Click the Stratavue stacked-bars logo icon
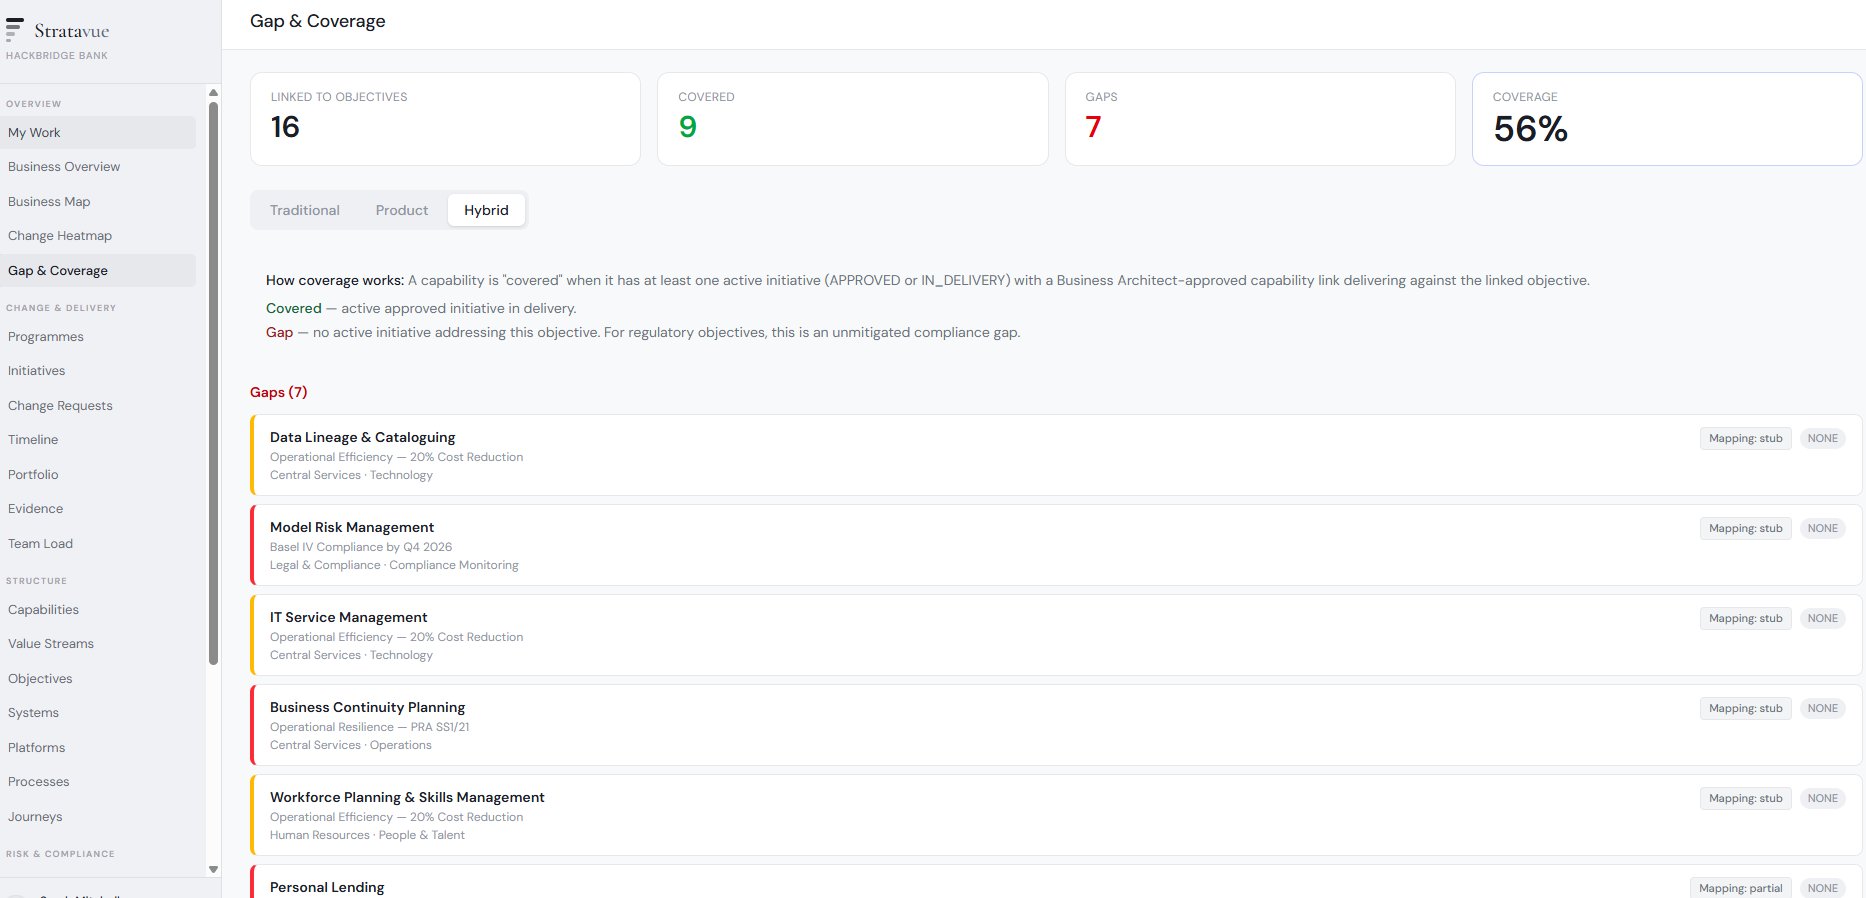 (x=15, y=29)
